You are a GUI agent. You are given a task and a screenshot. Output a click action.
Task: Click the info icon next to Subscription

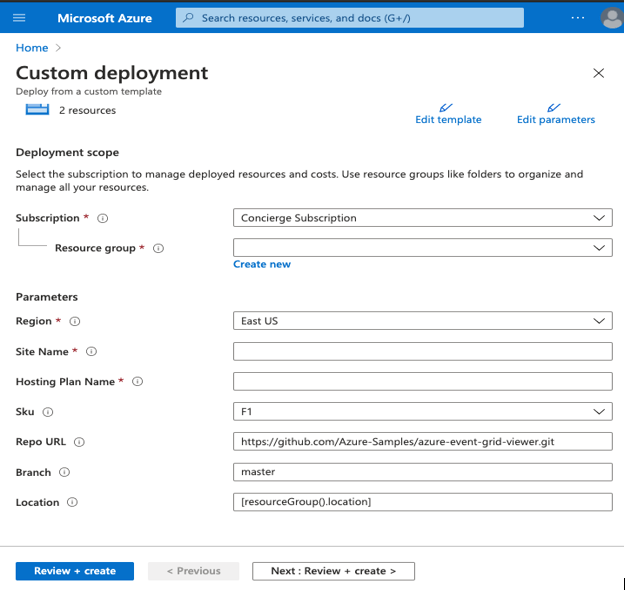click(103, 218)
